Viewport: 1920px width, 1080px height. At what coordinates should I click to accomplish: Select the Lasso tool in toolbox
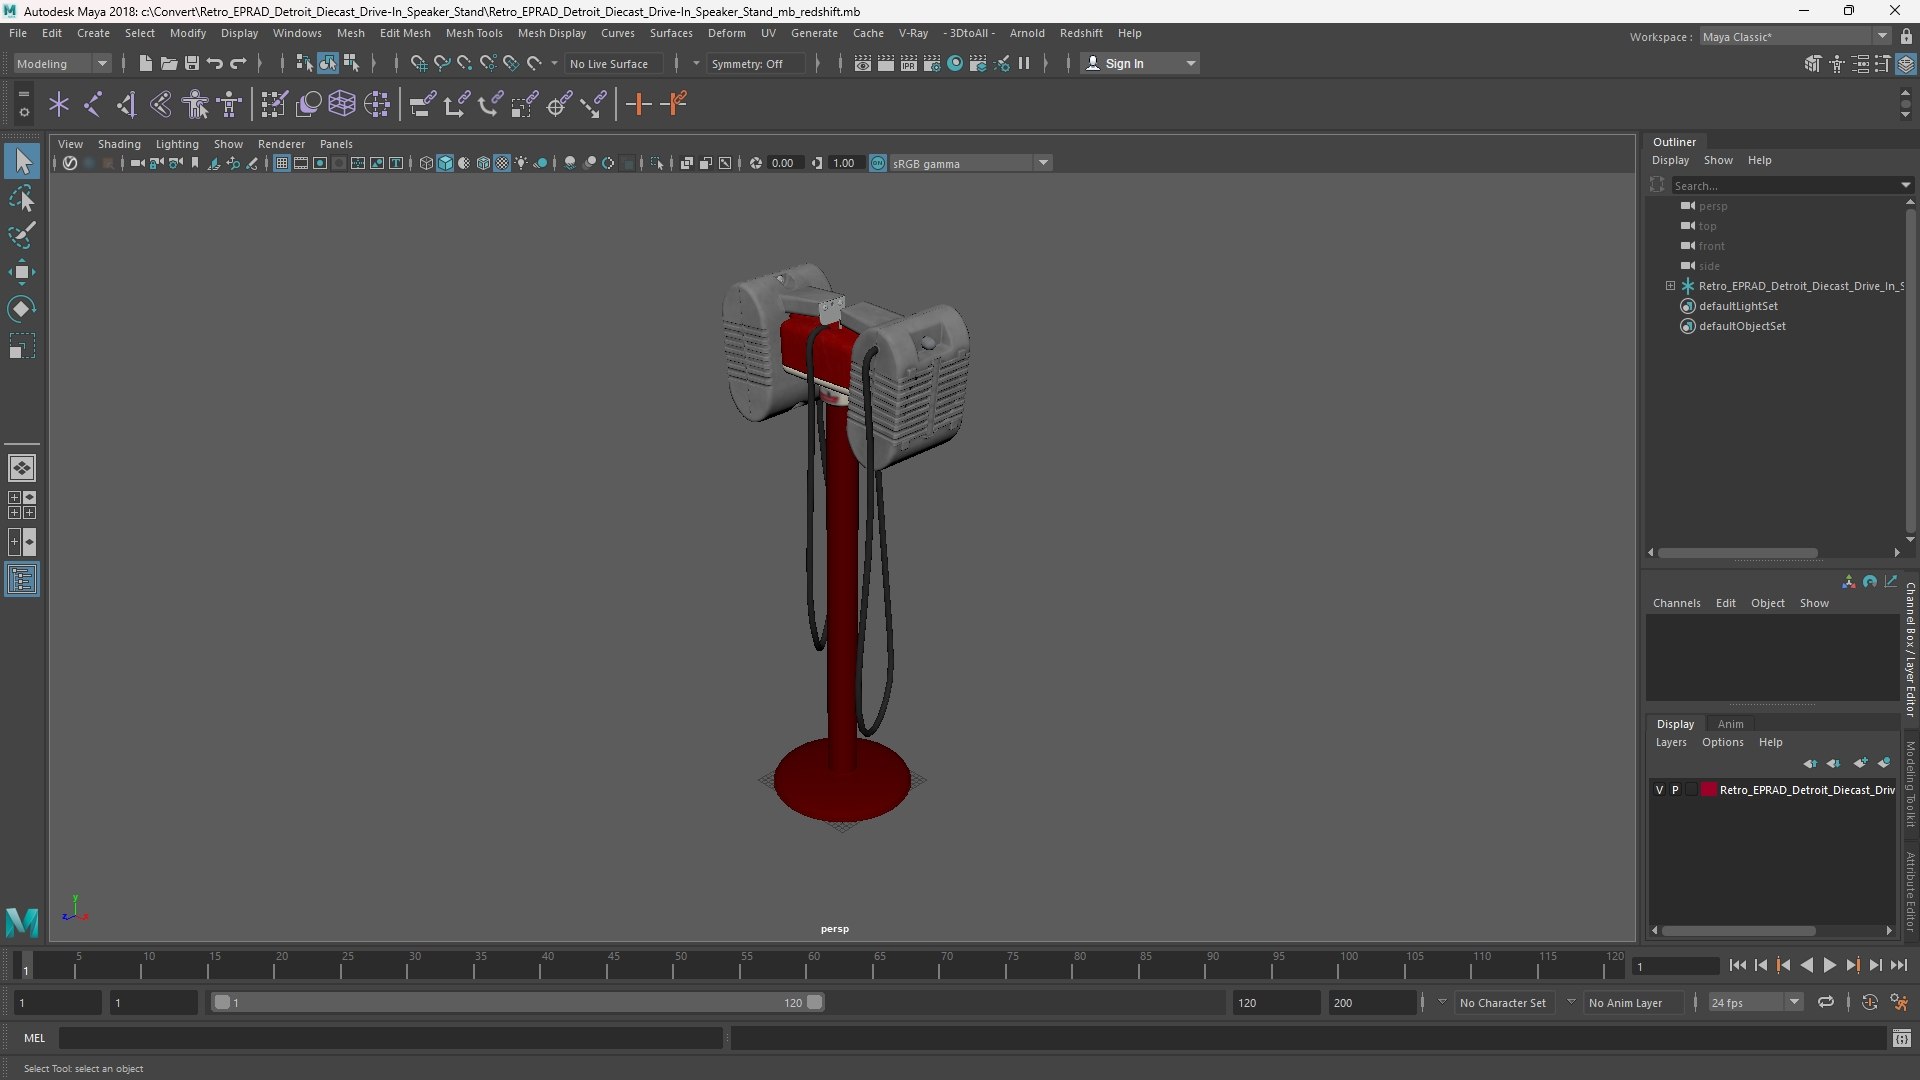pos(22,199)
